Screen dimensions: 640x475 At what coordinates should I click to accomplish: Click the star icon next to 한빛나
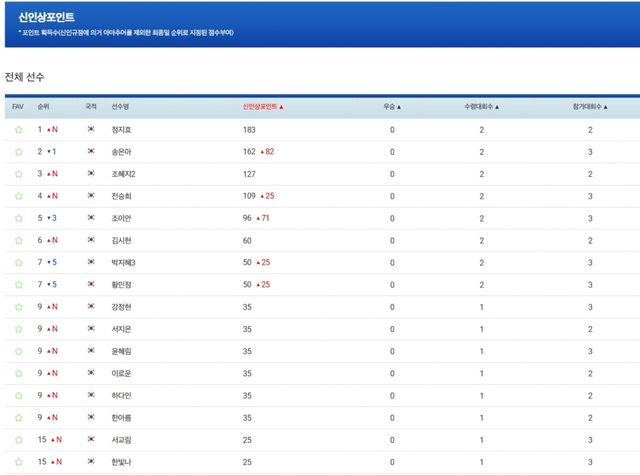[x=18, y=461]
